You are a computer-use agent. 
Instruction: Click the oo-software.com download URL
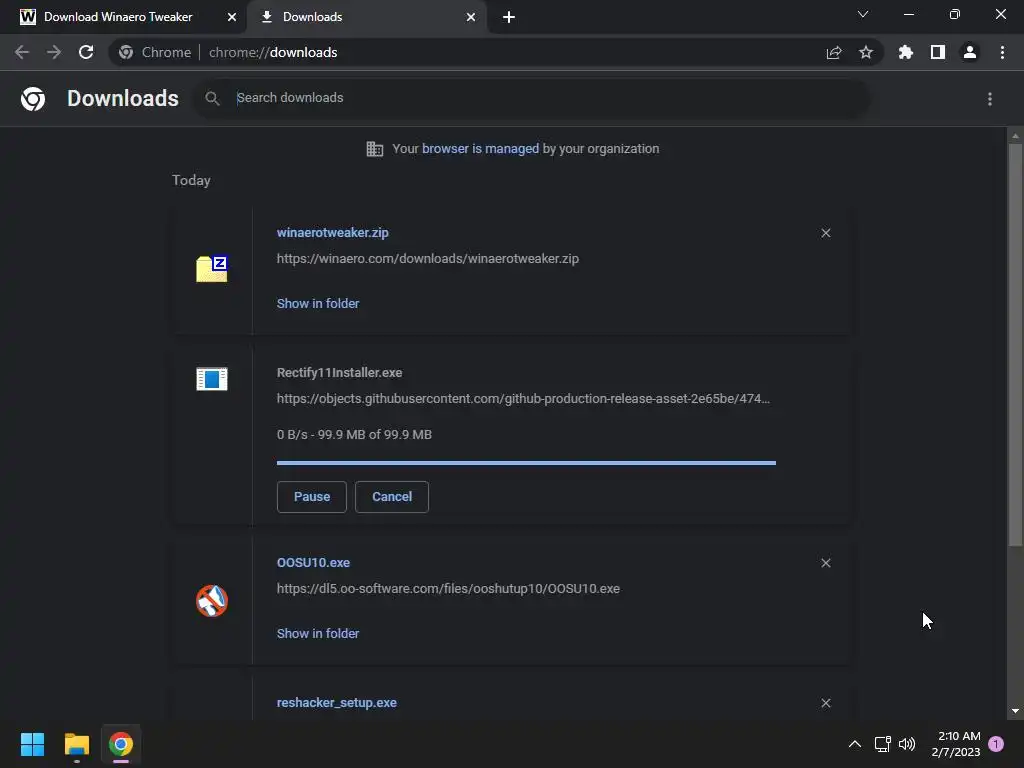tap(448, 588)
